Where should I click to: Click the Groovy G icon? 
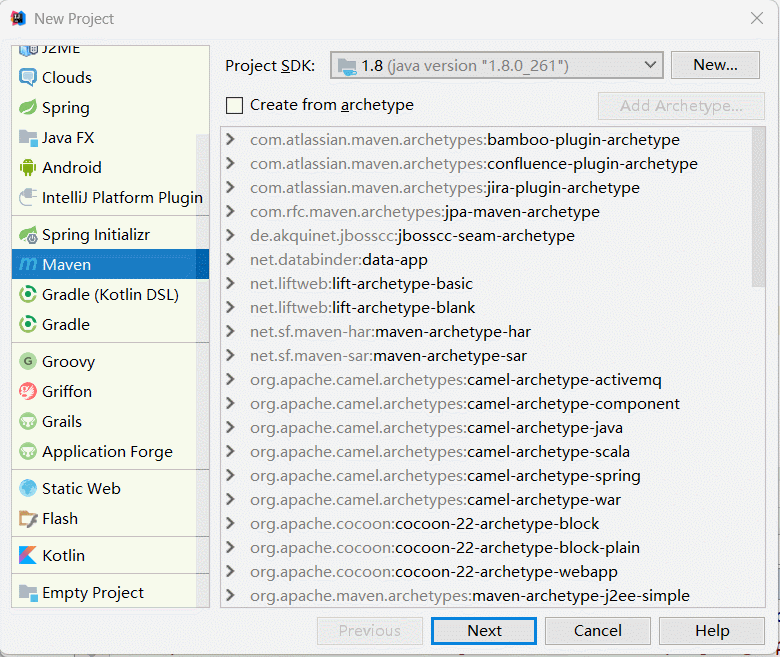[28, 362]
